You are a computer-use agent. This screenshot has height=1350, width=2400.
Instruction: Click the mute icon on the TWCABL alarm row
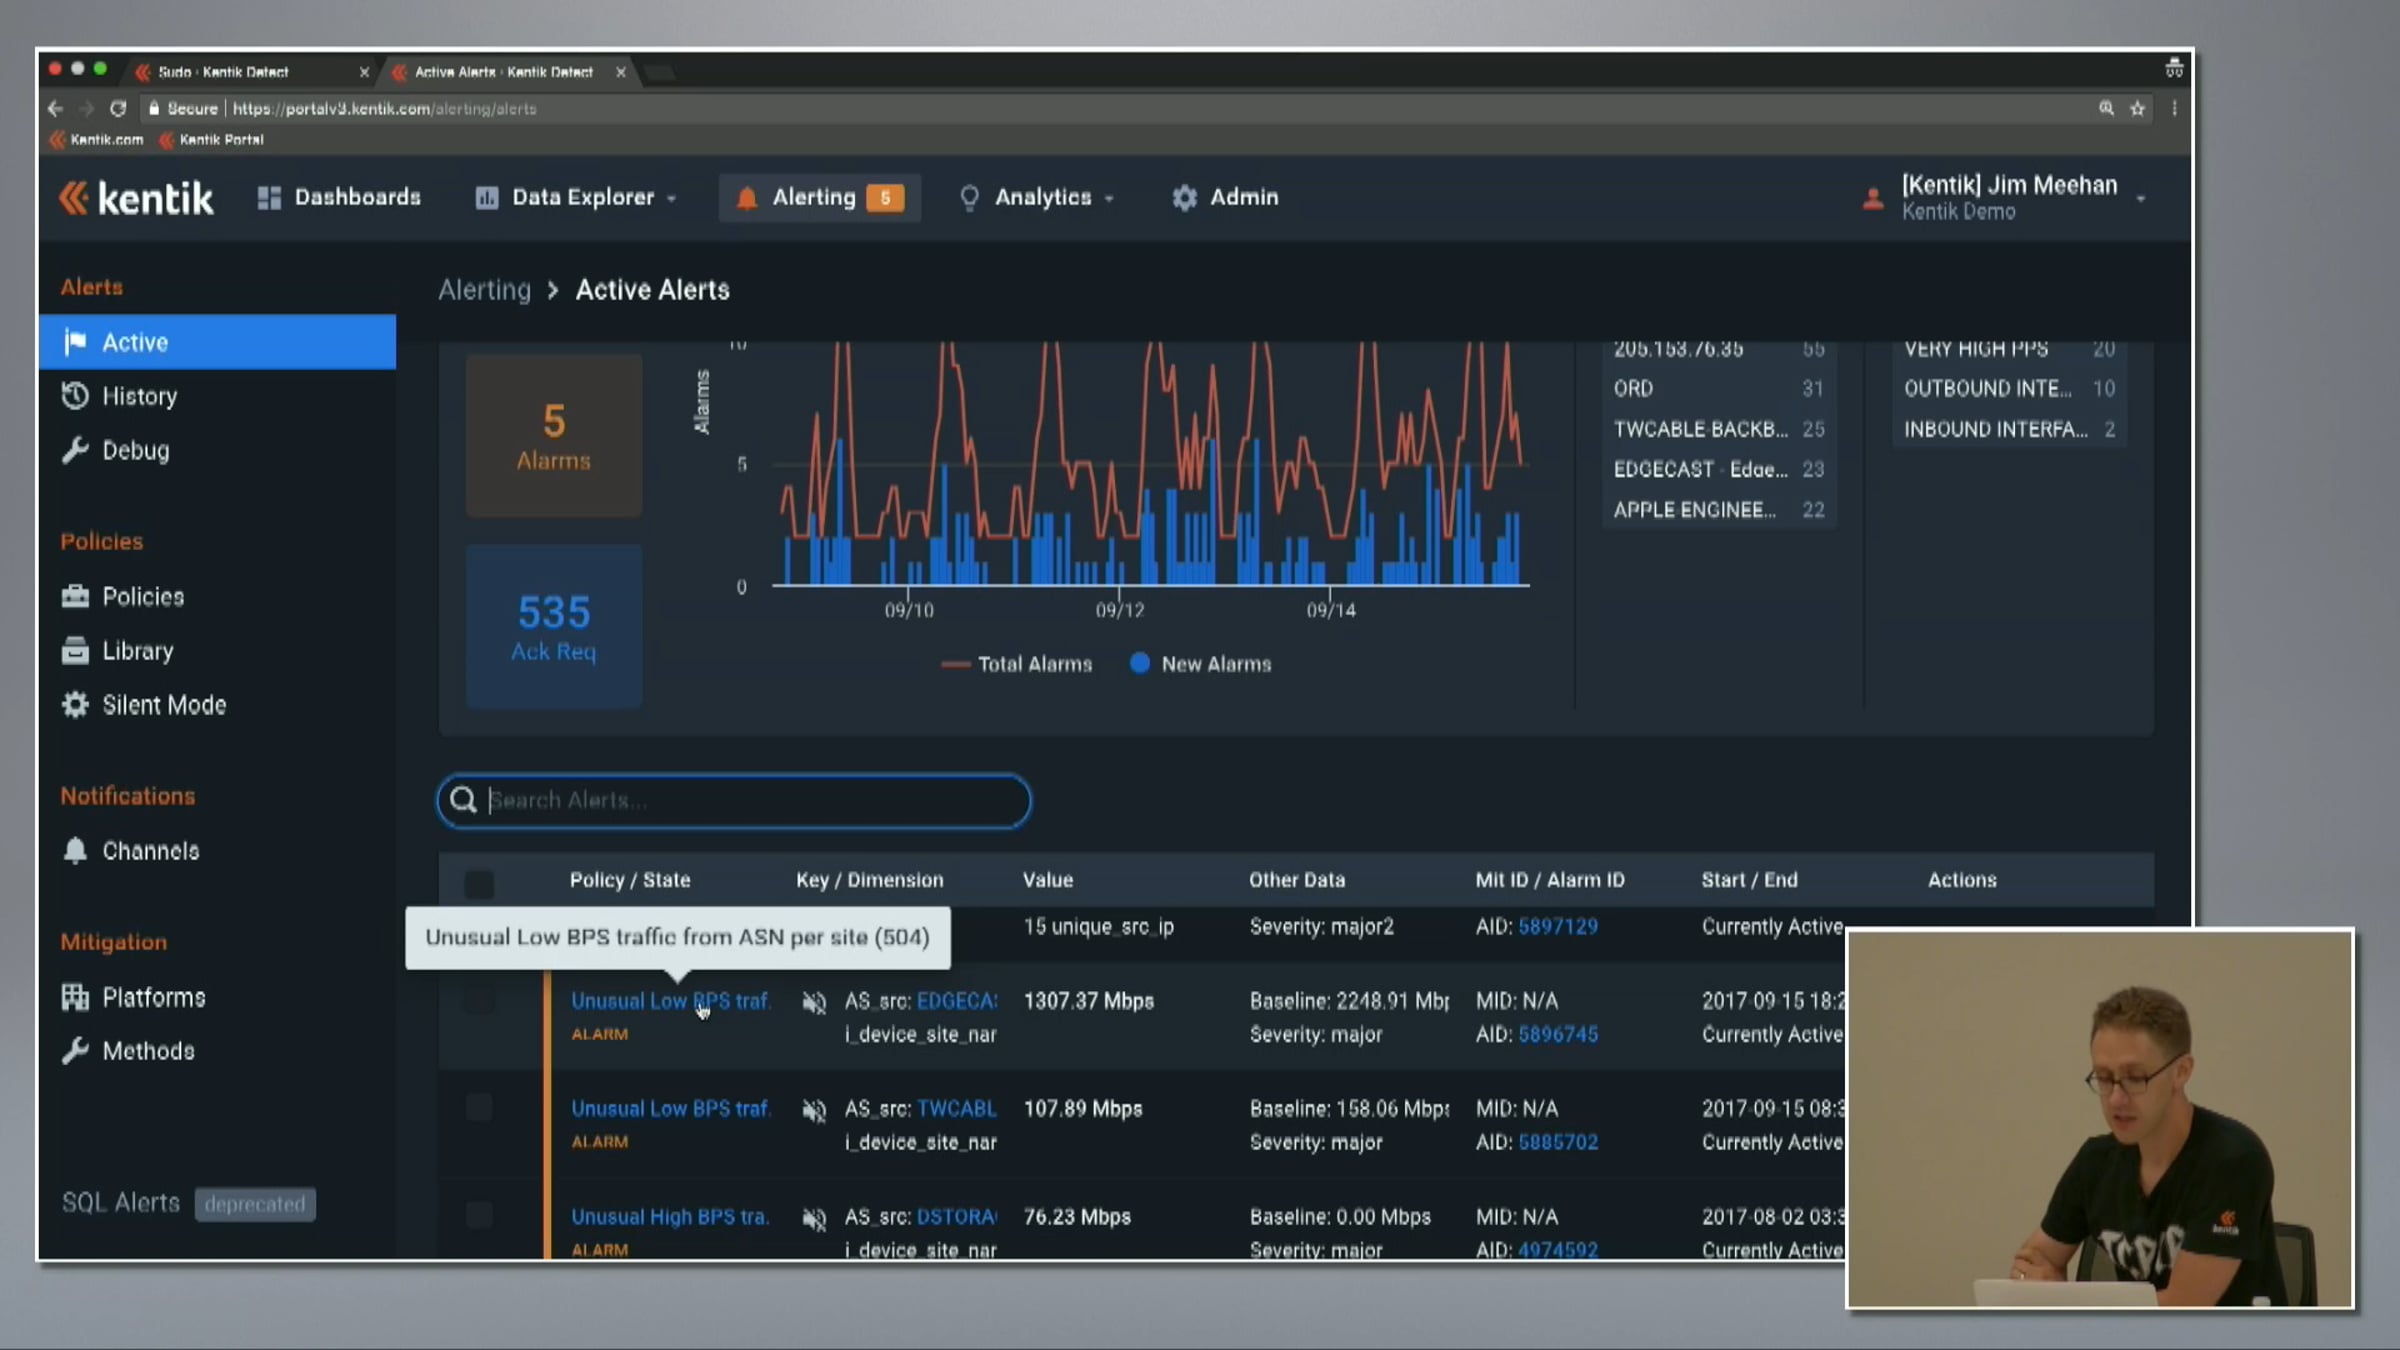tap(814, 1110)
